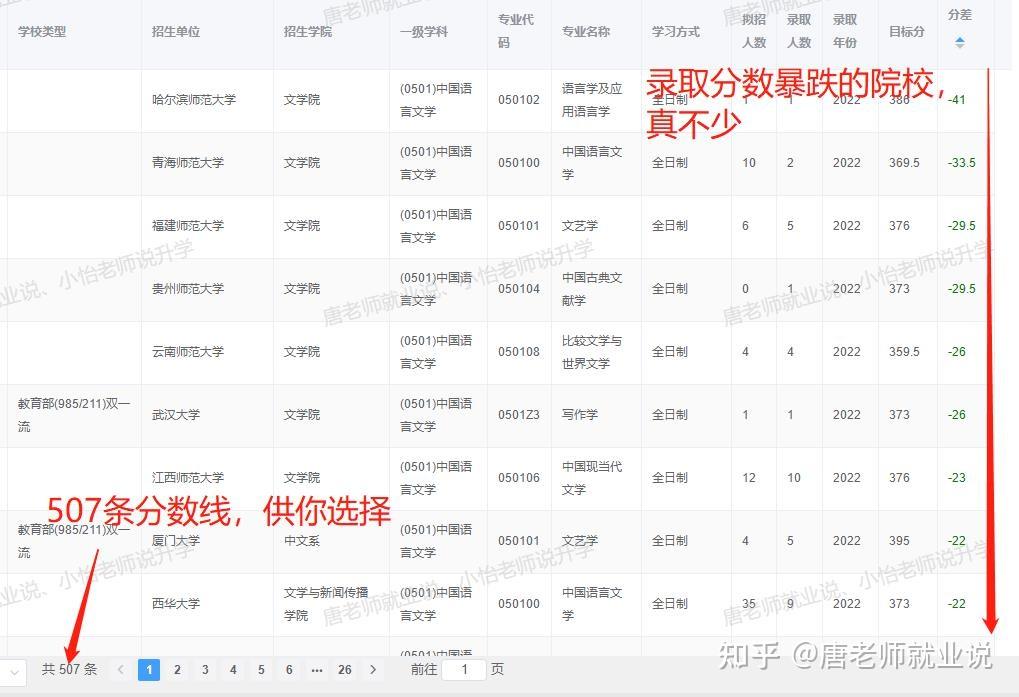Open page 1 in pagination

149,670
